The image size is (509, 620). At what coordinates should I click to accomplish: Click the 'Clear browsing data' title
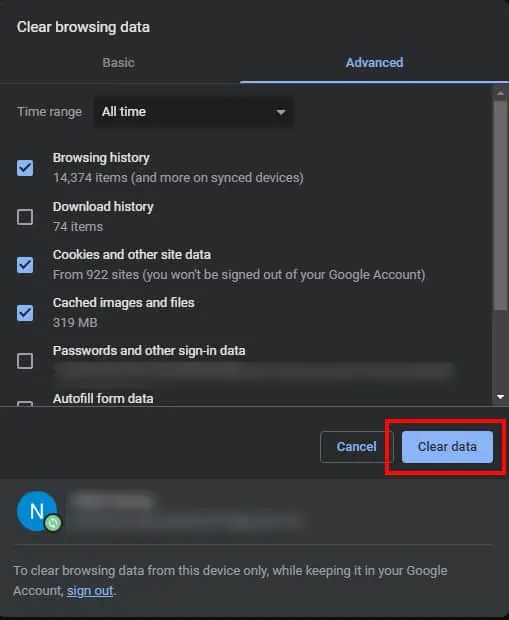coord(83,27)
